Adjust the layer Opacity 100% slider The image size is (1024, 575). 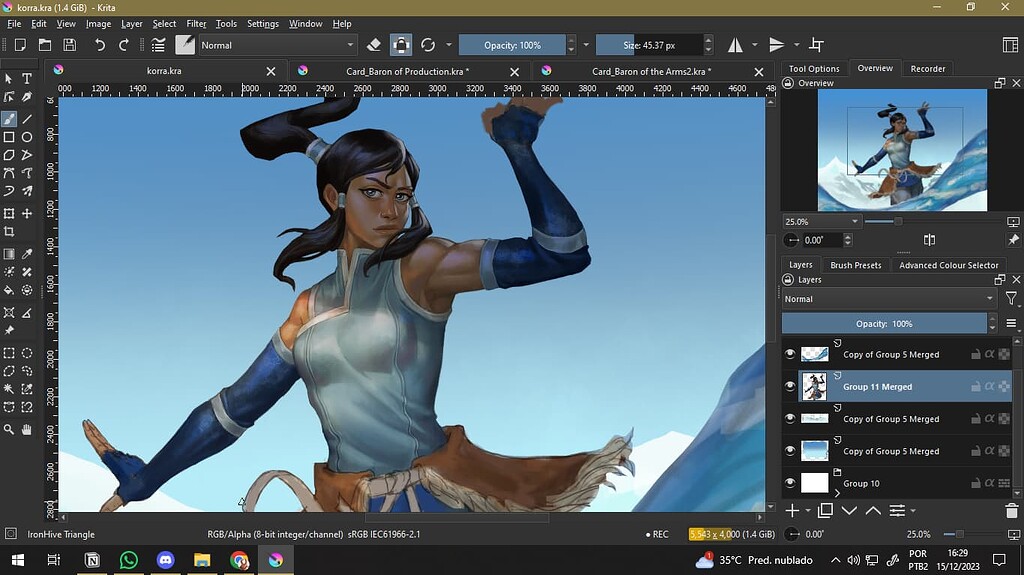(884, 323)
